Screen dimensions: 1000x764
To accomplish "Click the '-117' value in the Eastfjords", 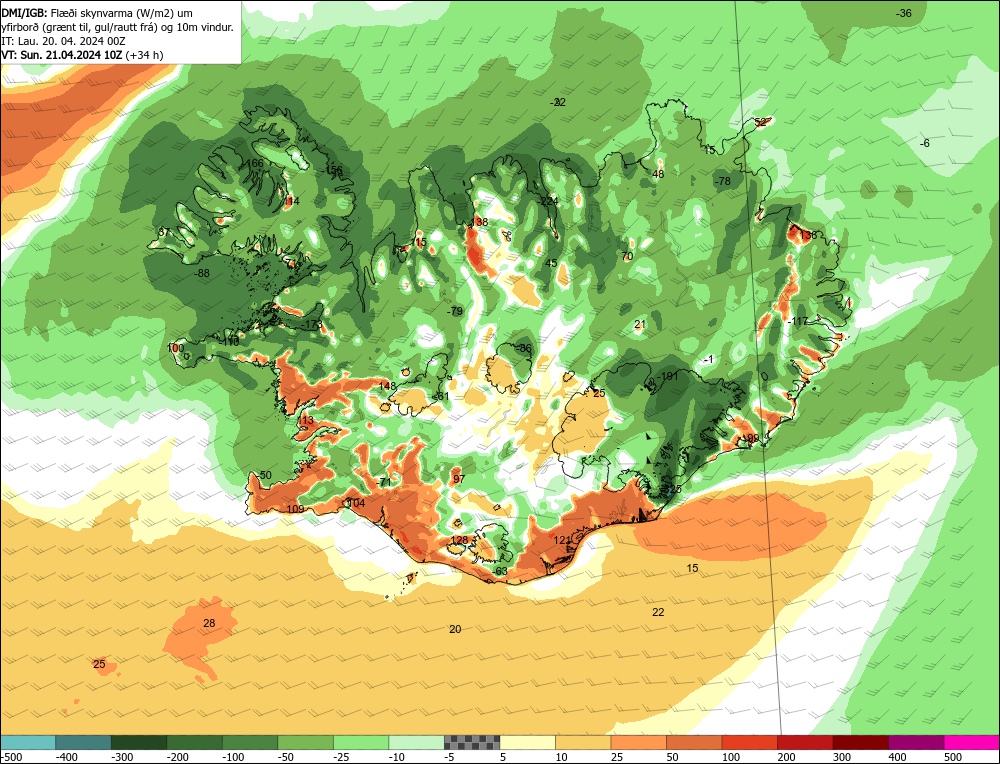I will (x=797, y=321).
